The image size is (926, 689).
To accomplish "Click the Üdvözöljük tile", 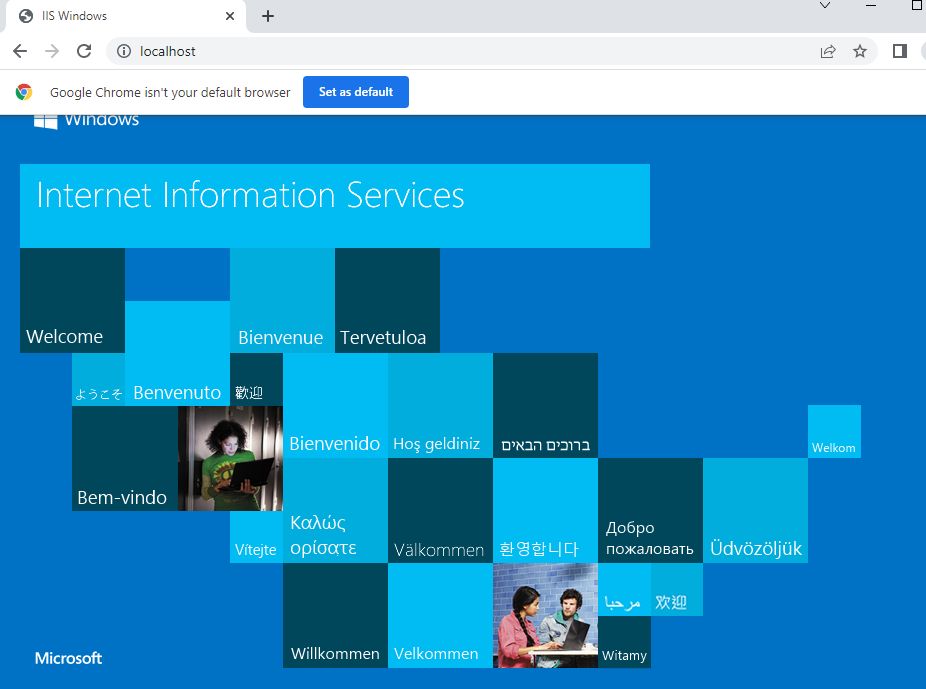I will 755,511.
